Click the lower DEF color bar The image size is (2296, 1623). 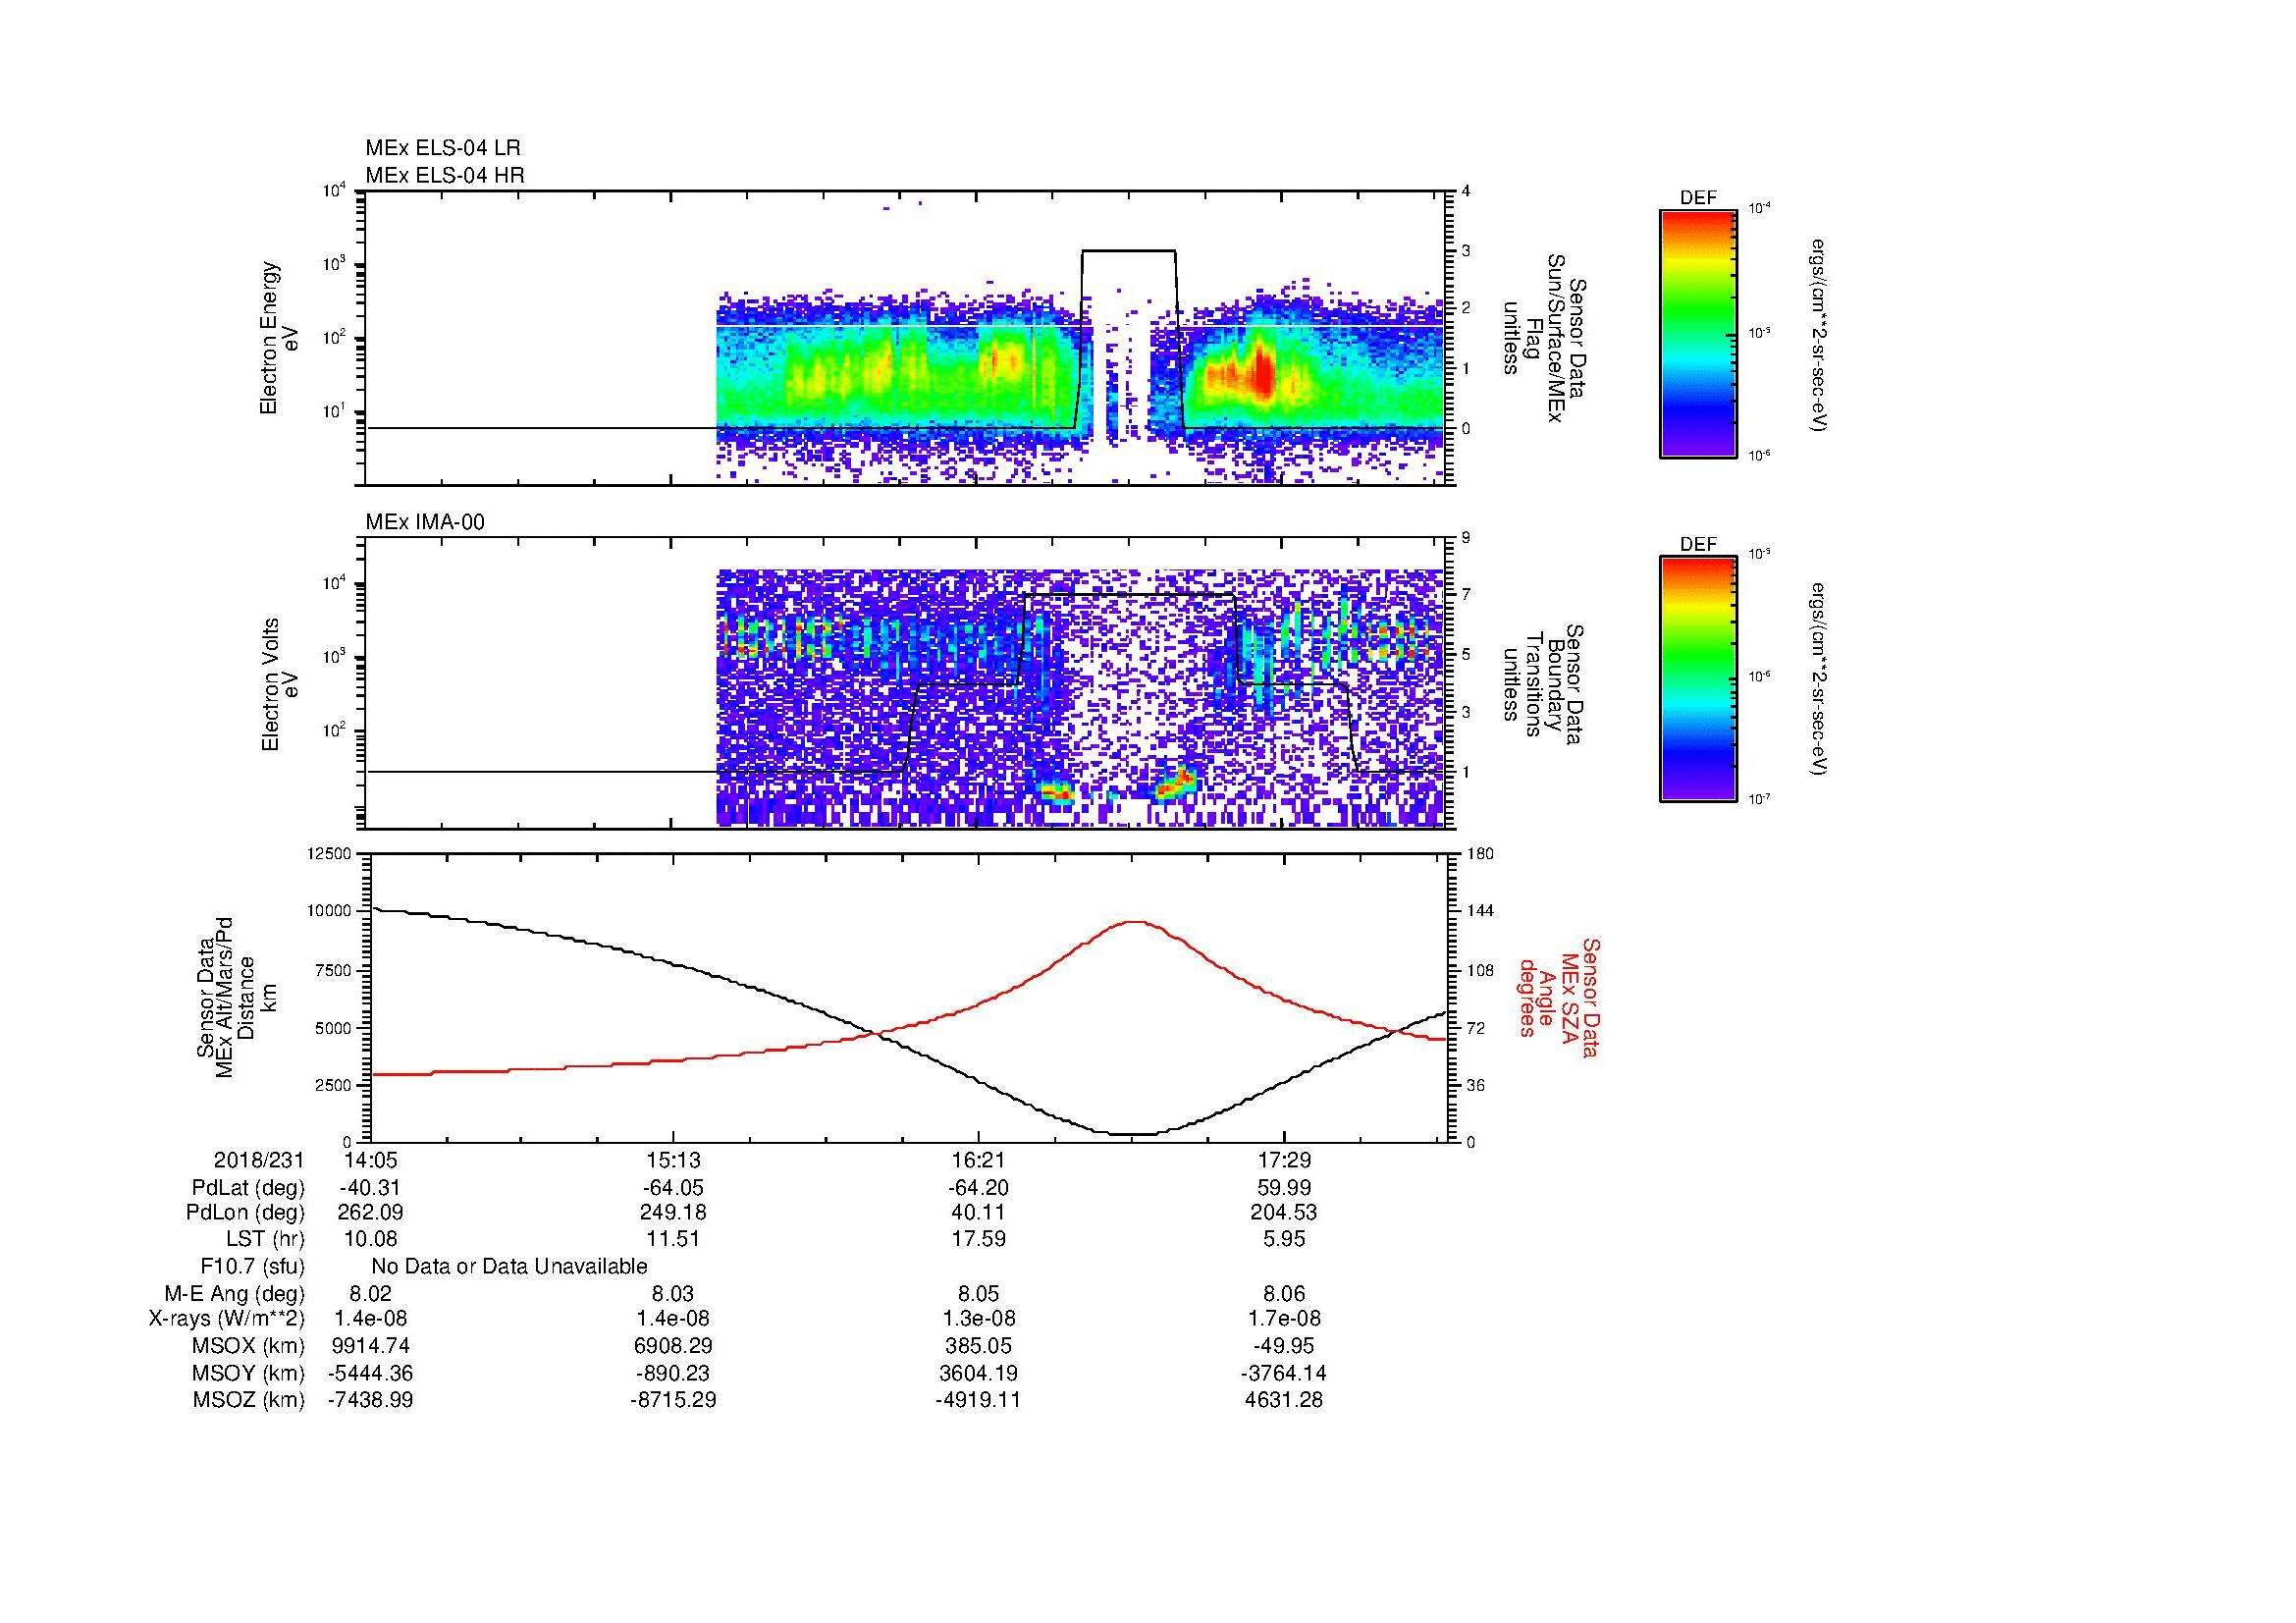[1698, 679]
